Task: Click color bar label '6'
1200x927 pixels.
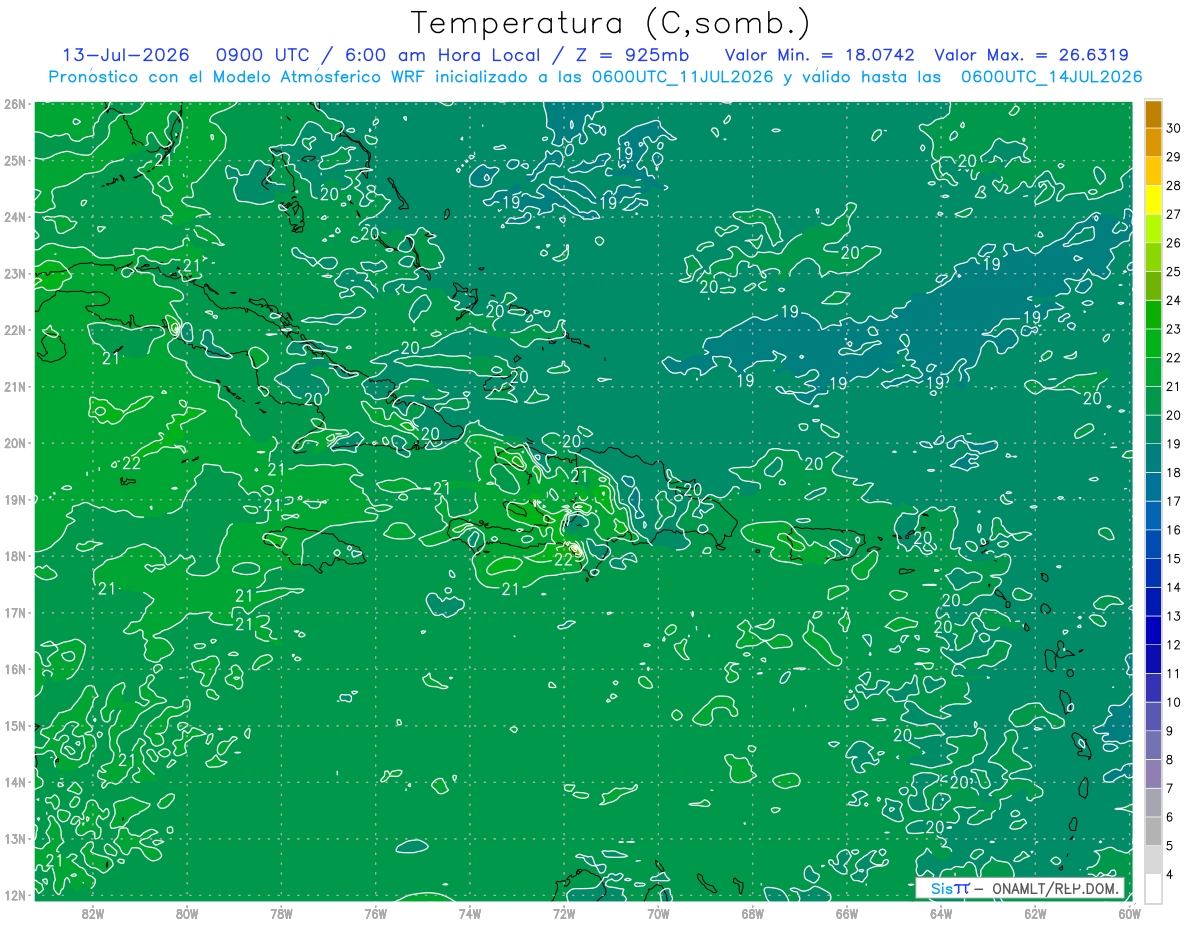Action: point(1172,818)
